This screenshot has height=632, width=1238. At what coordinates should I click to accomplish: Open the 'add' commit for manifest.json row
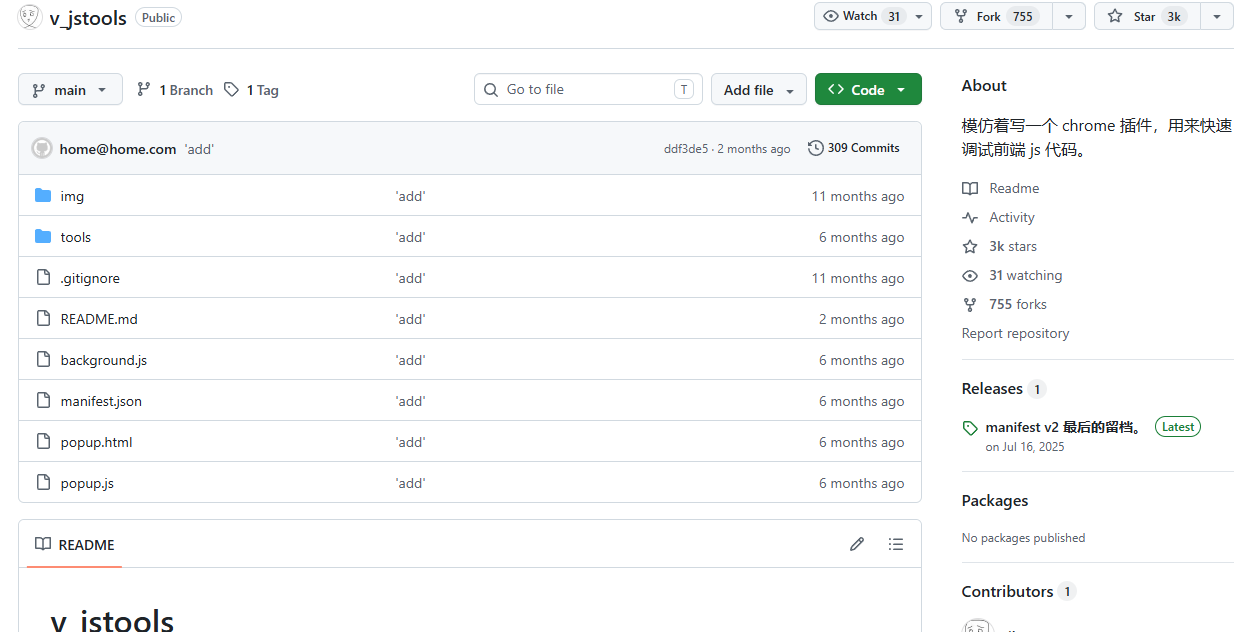click(410, 401)
